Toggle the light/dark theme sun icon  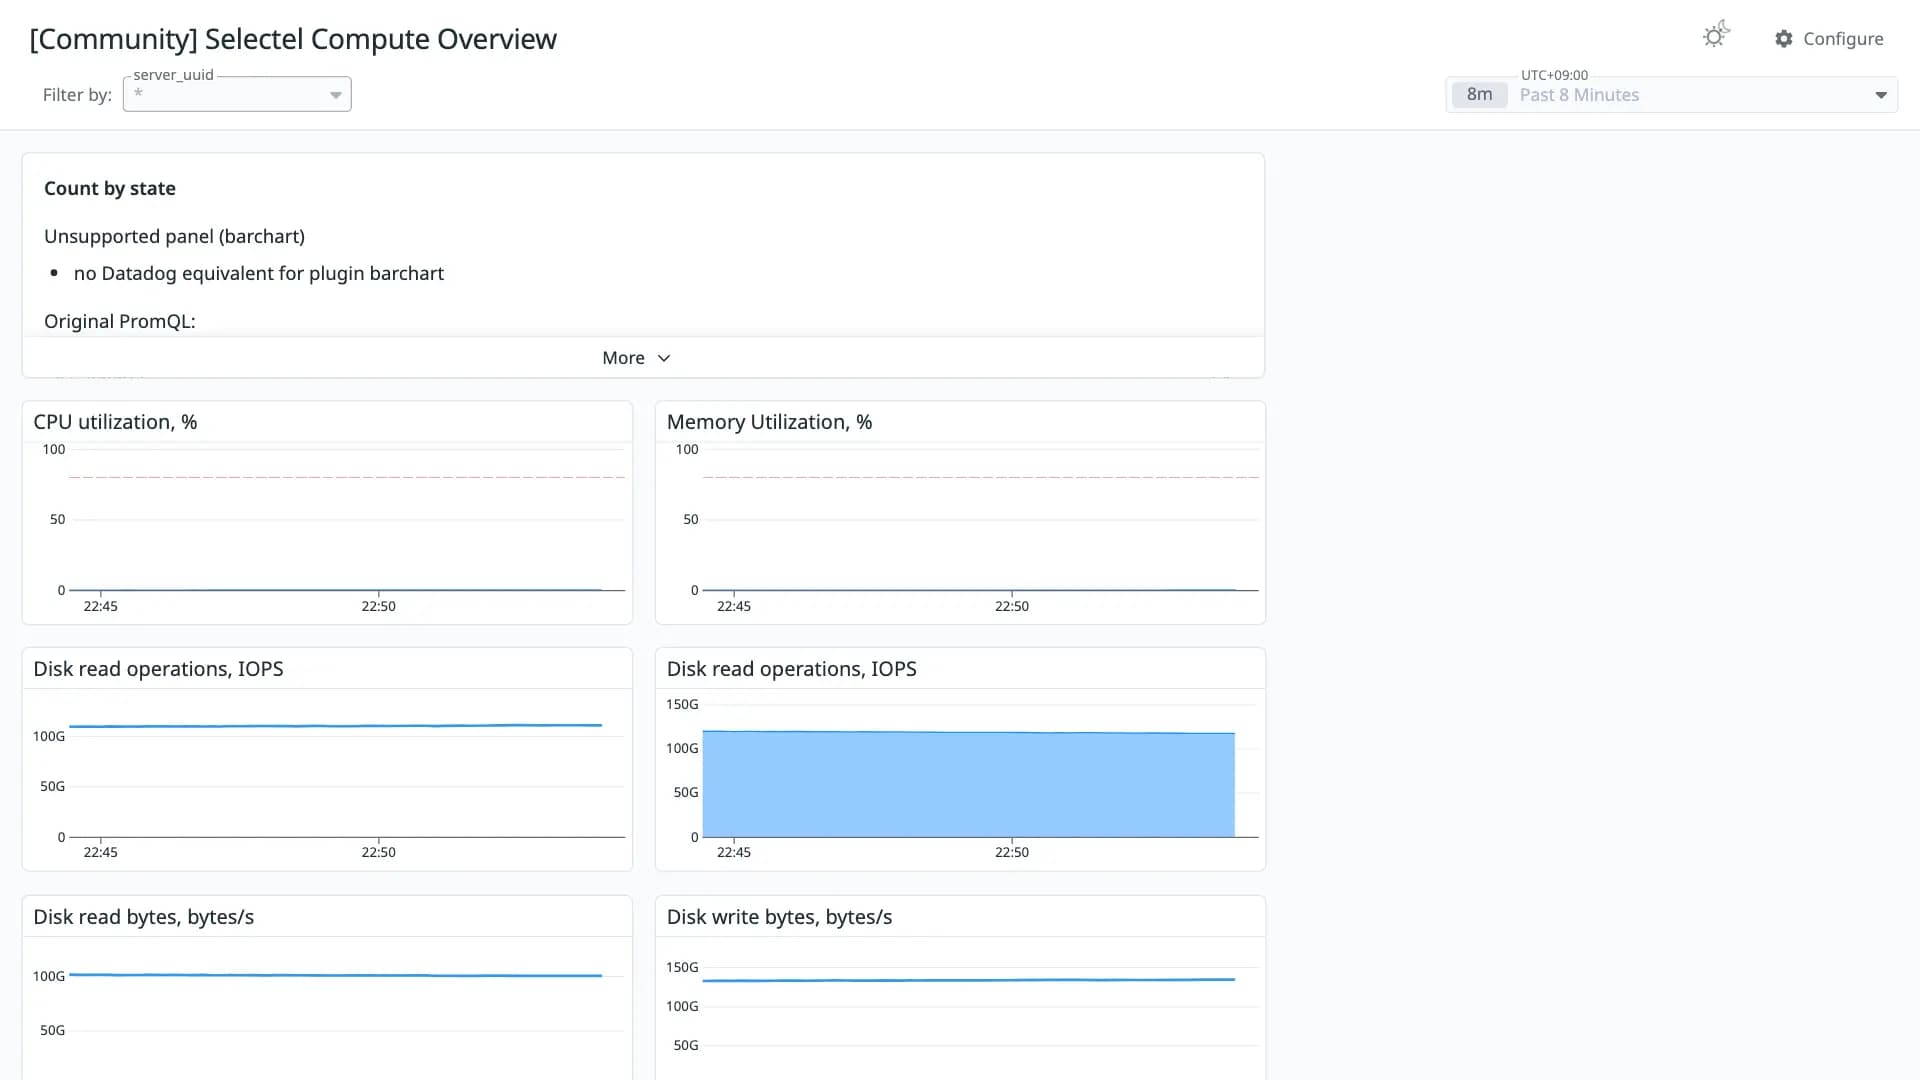click(1716, 36)
